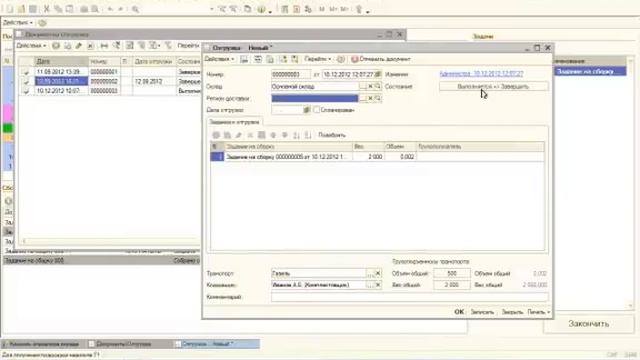Click the Номер input field 000000003
The width and height of the screenshot is (640, 360).
pyautogui.click(x=291, y=74)
